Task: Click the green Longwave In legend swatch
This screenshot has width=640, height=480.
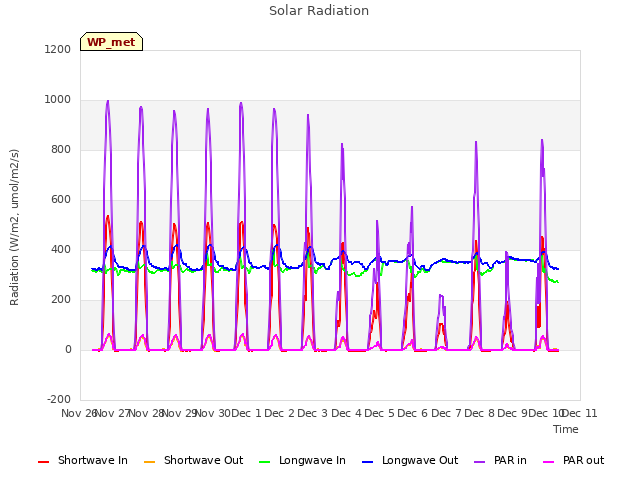Action: coord(264,462)
